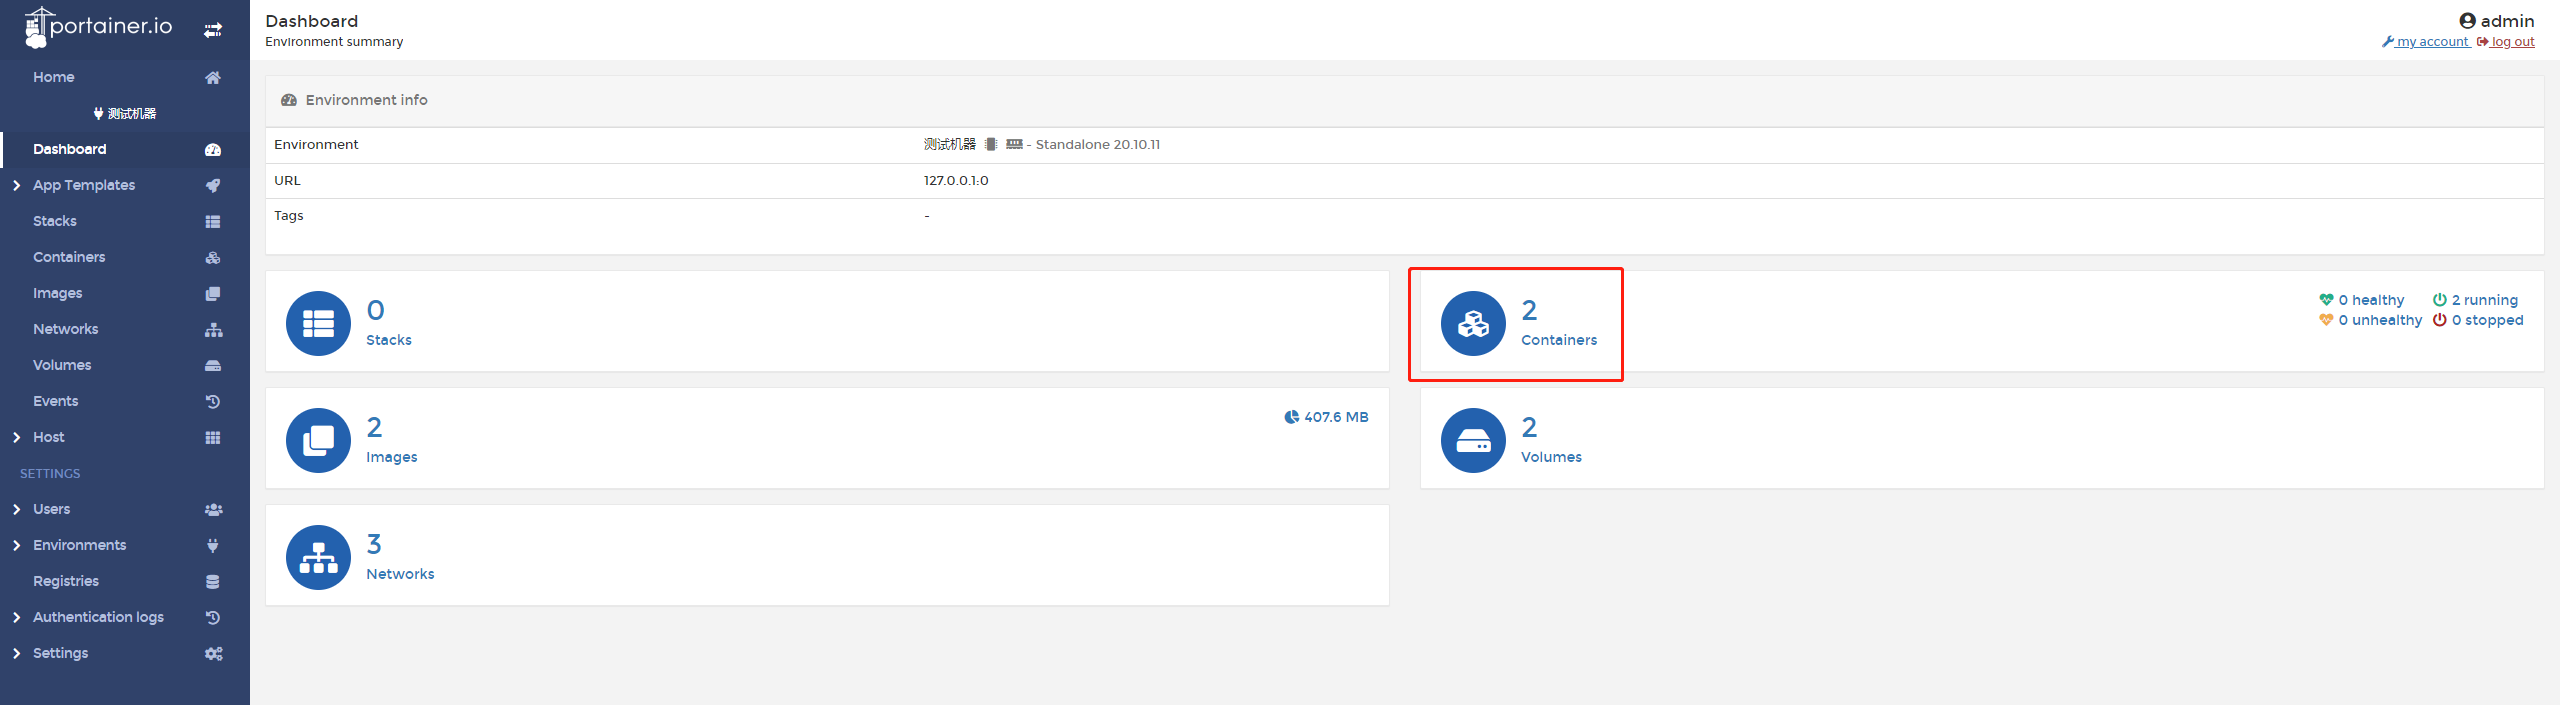Click the Events history icon

pos(213,401)
